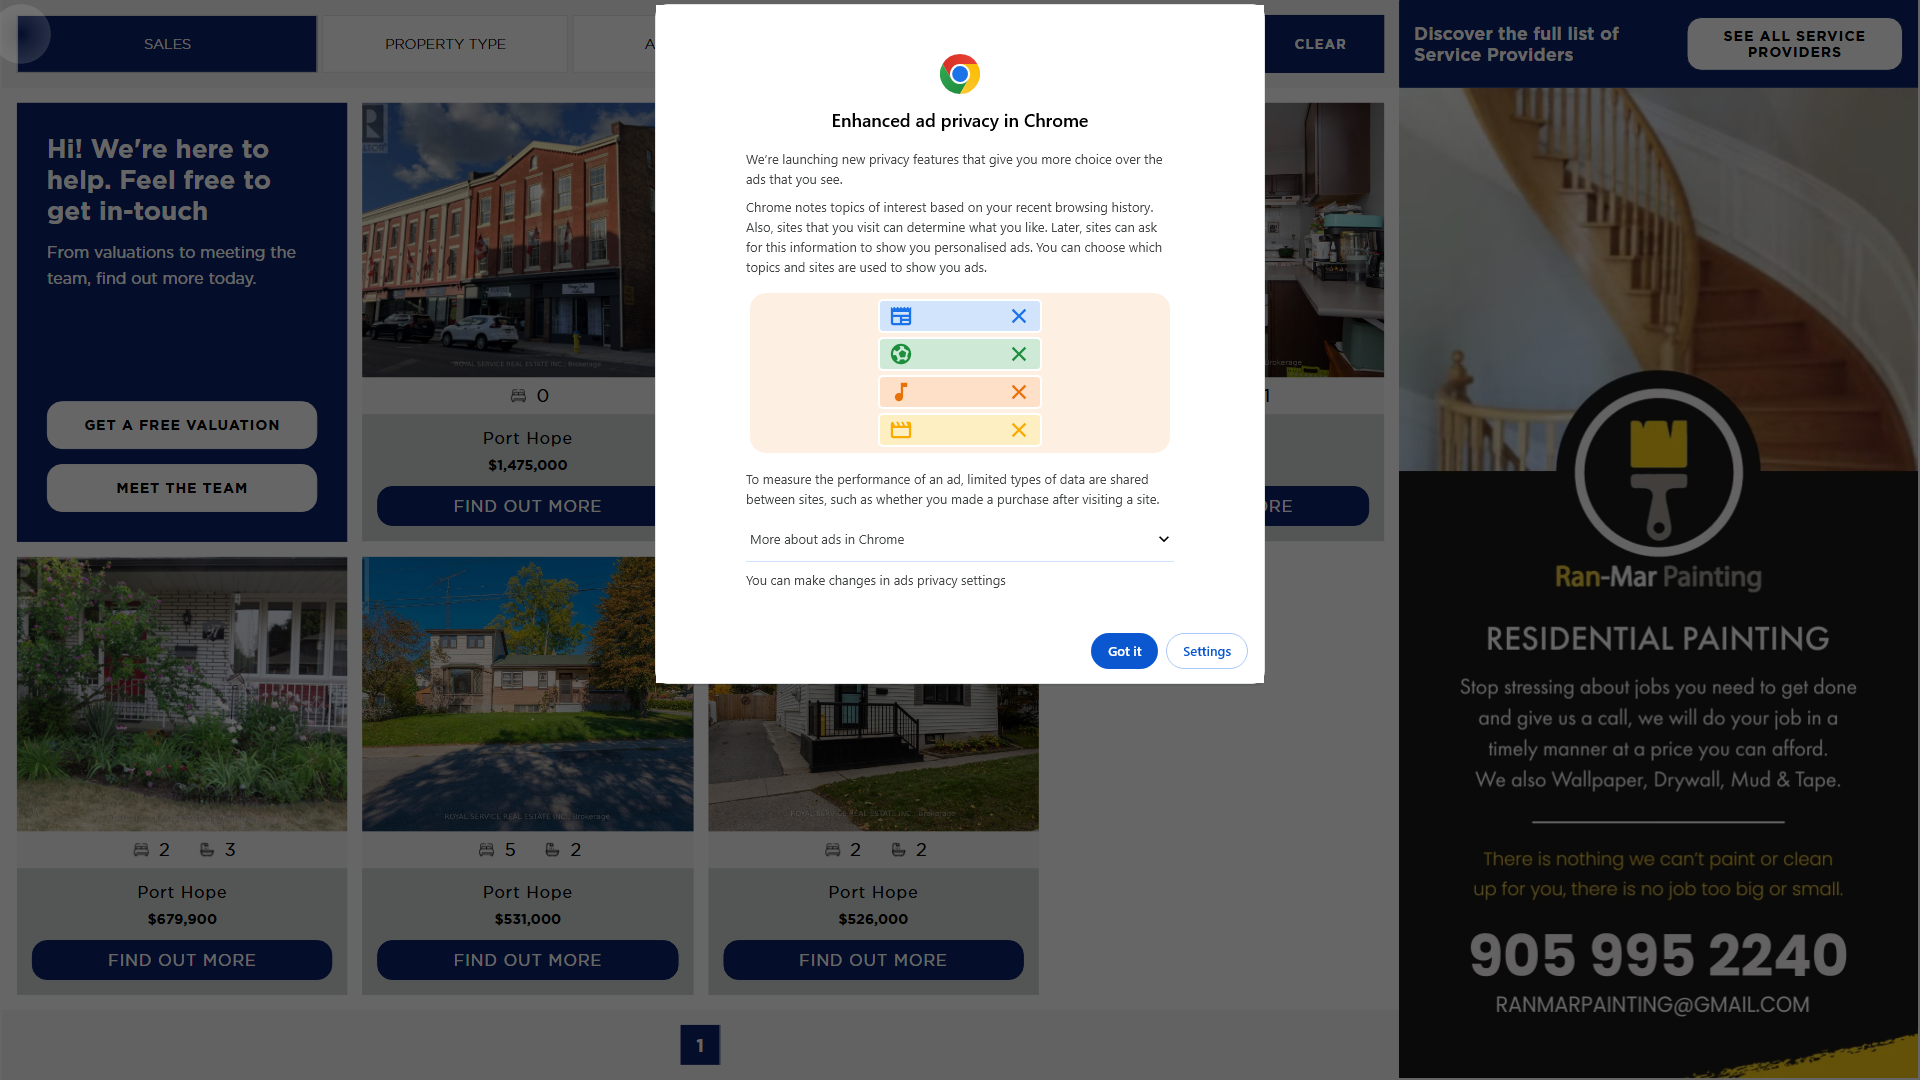Click the Got it button
The height and width of the screenshot is (1080, 1920).
tap(1124, 651)
